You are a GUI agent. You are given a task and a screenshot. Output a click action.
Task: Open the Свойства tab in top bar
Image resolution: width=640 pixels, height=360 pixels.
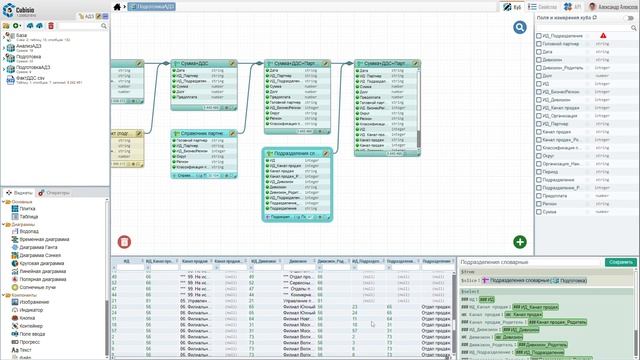(542, 7)
